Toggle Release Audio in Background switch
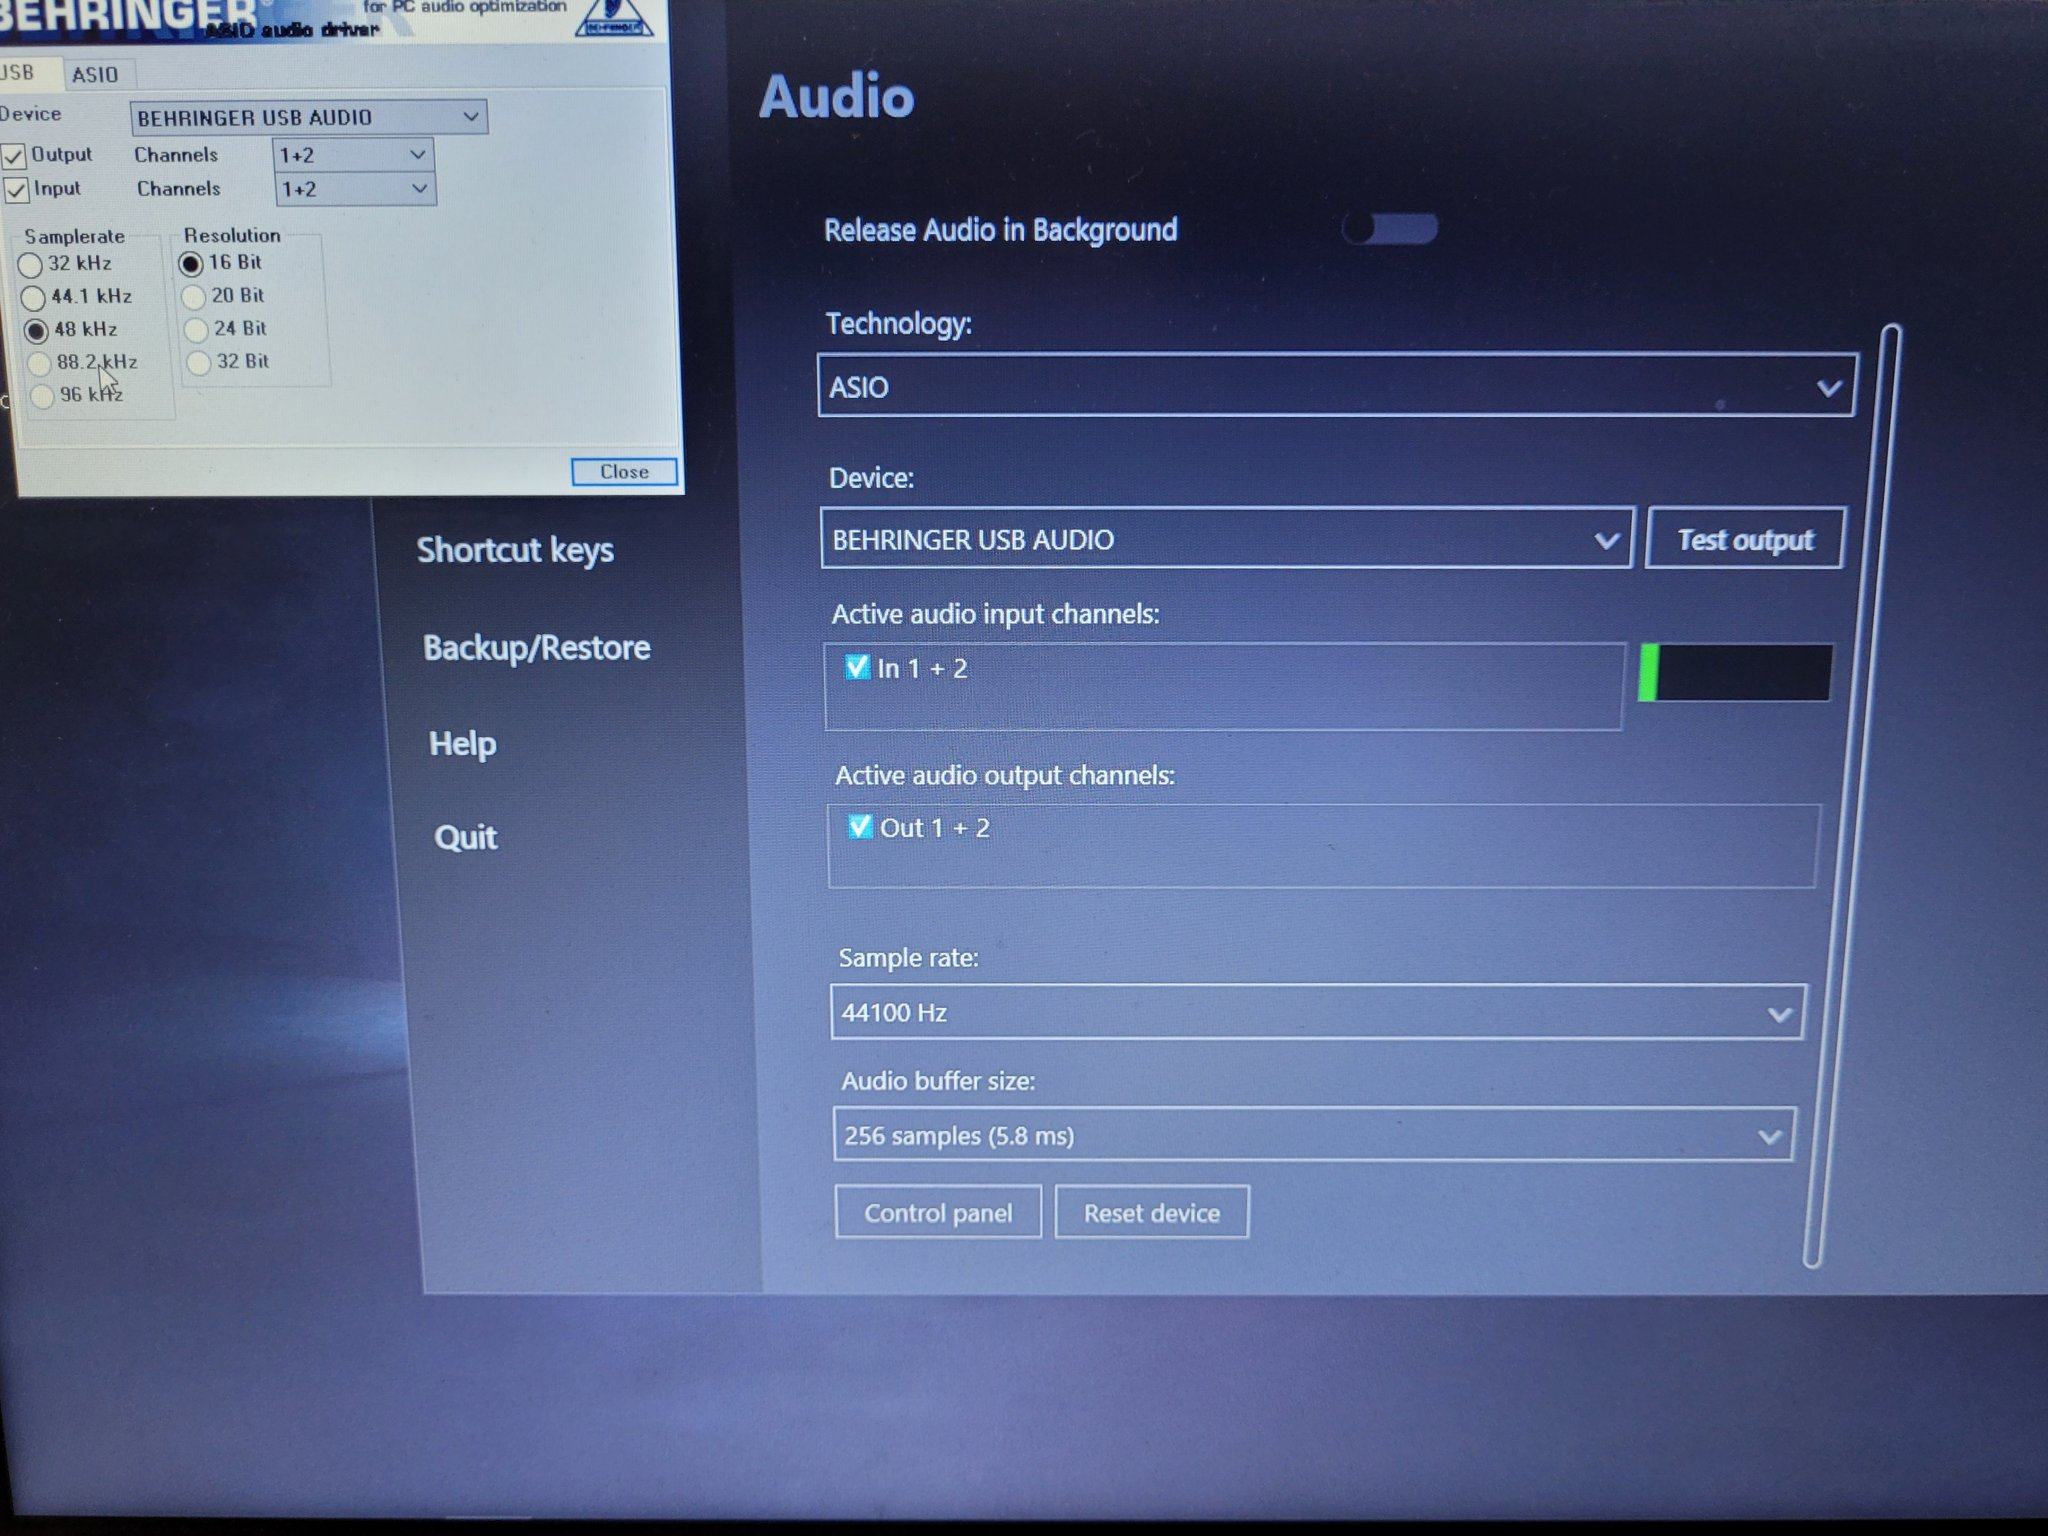Image resolution: width=2048 pixels, height=1536 pixels. point(1389,229)
